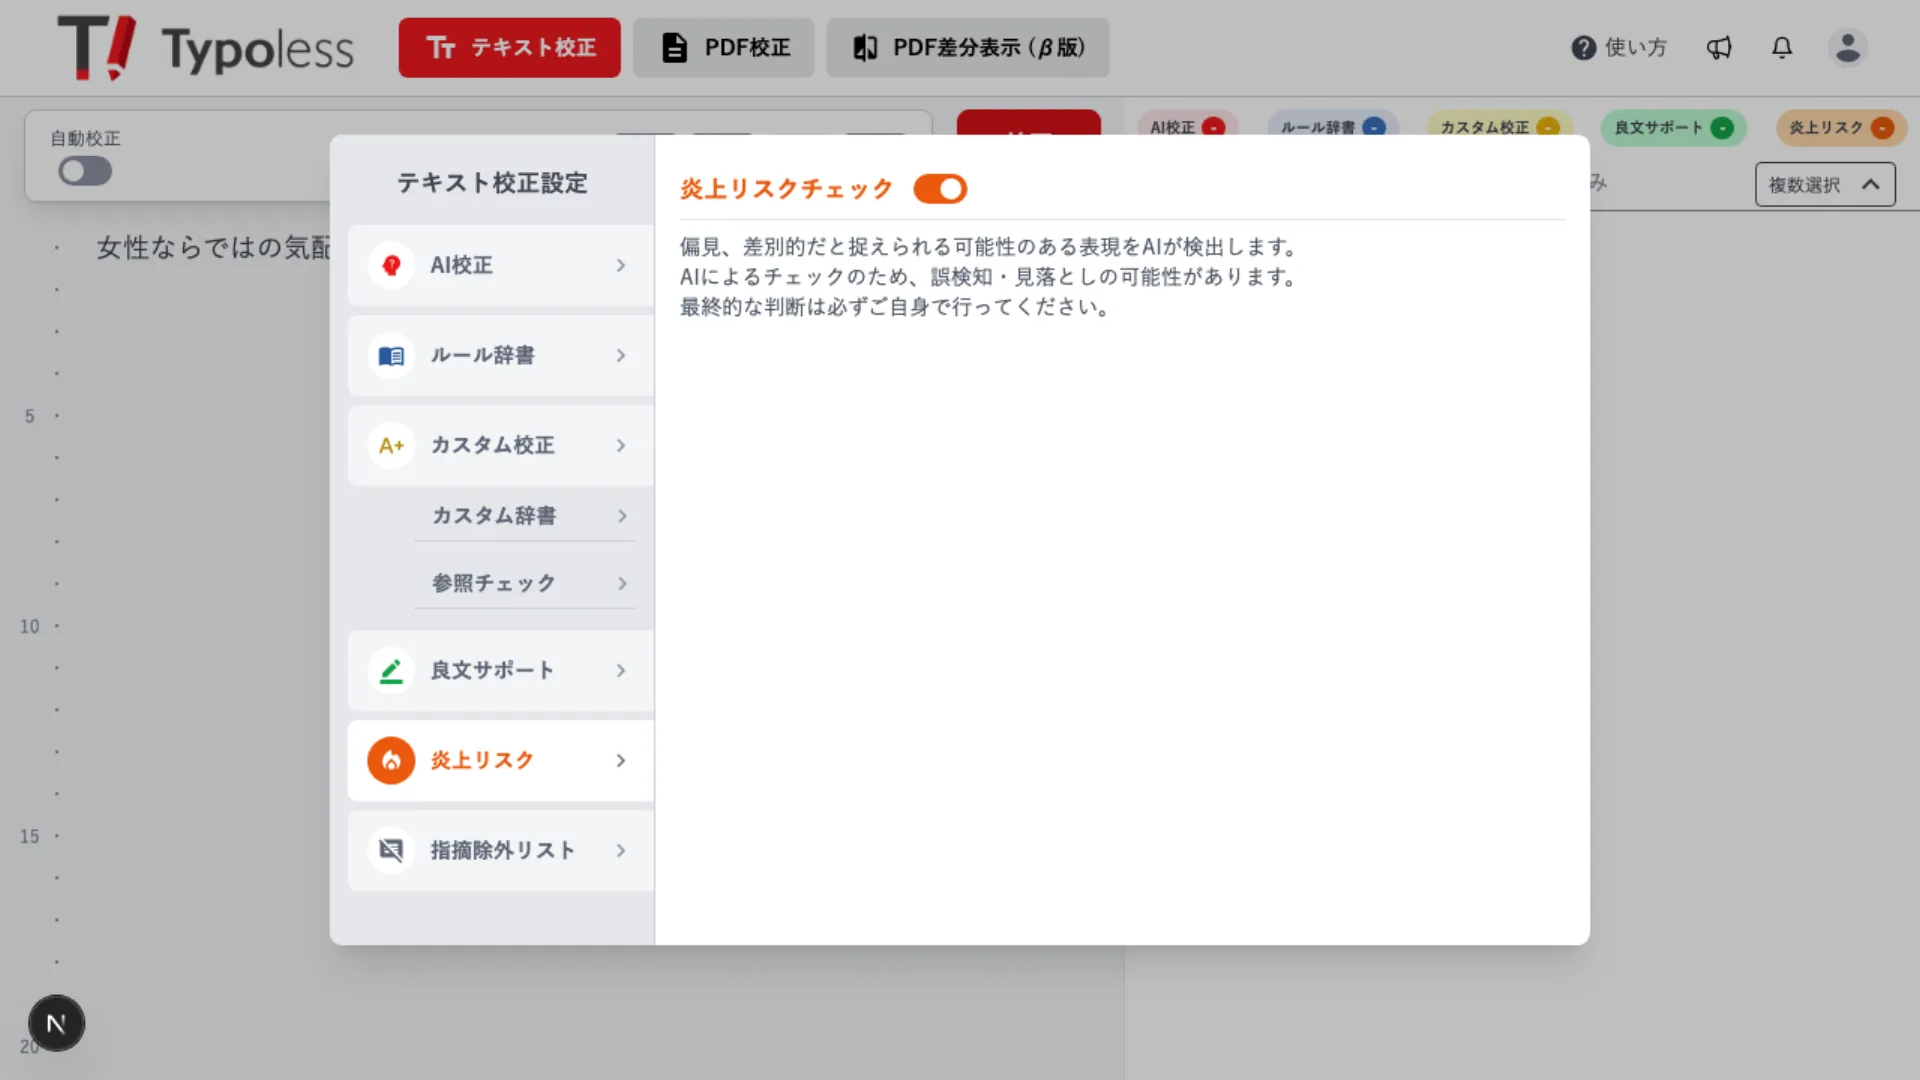1920x1080 pixels.
Task: Select 指摘除外リスト in settings menu
Action: [501, 850]
